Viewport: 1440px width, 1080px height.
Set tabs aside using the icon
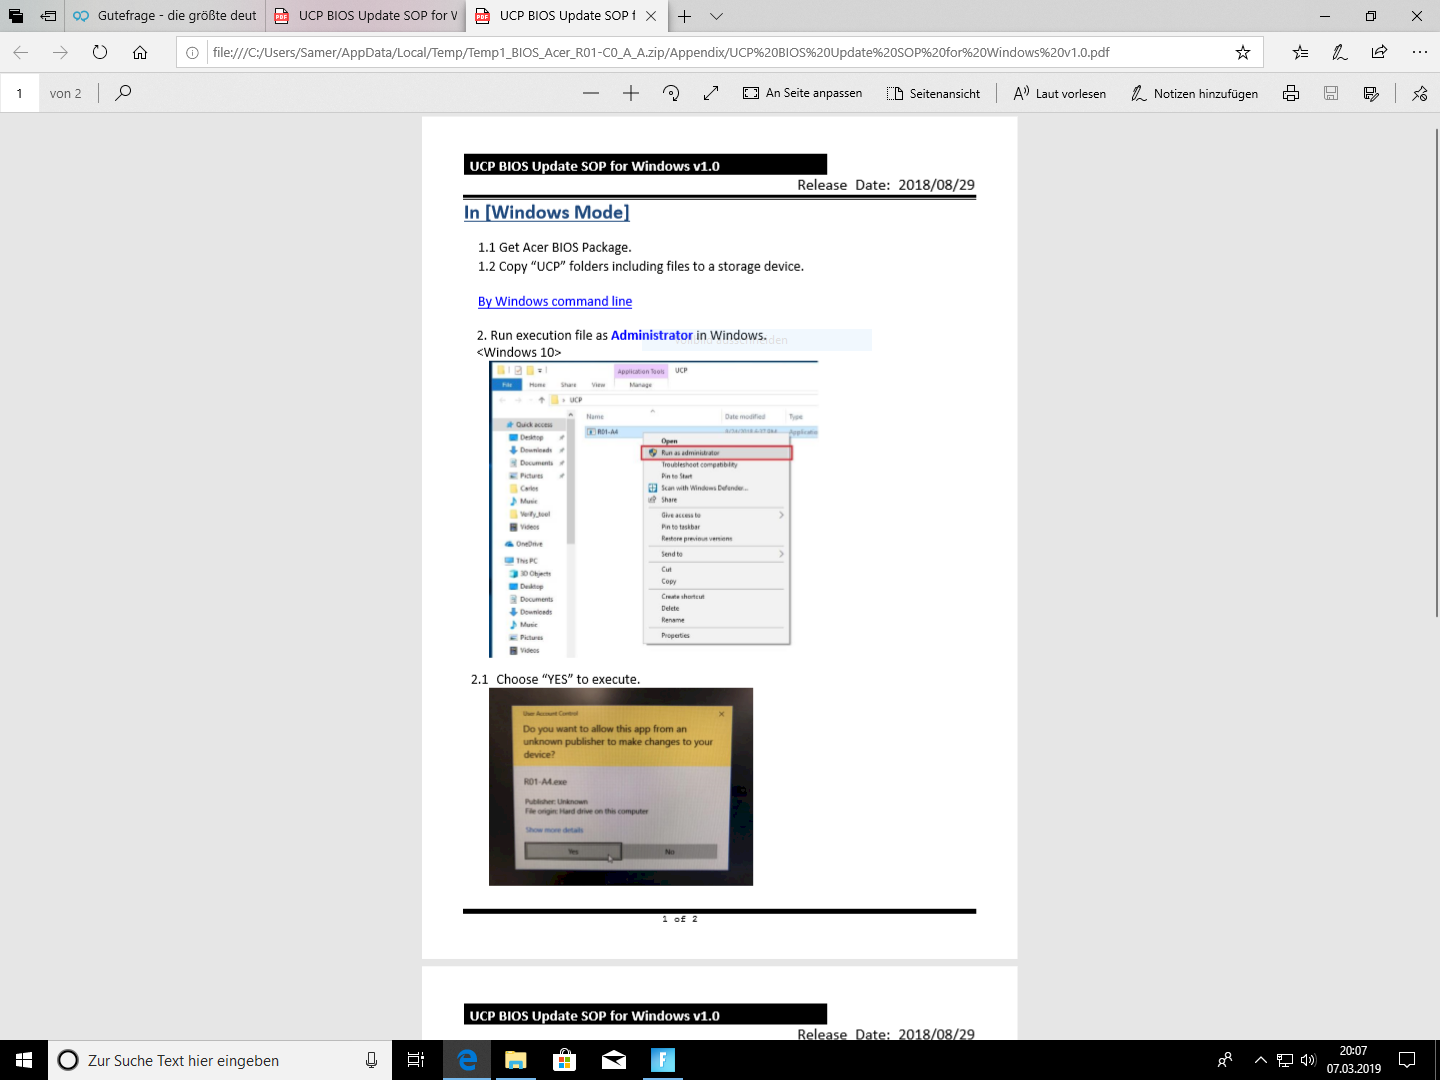(x=48, y=16)
